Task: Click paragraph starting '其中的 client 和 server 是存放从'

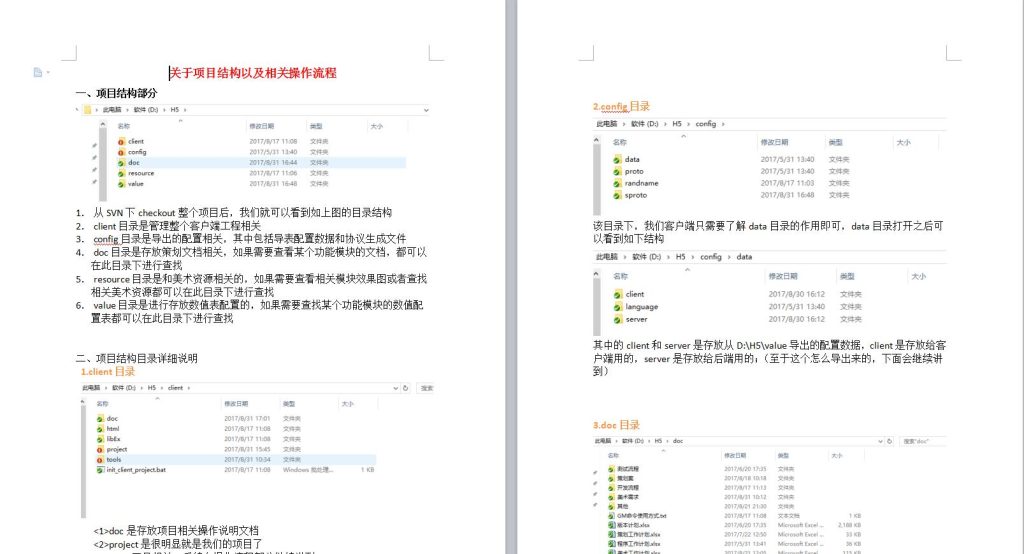Action: pos(769,358)
